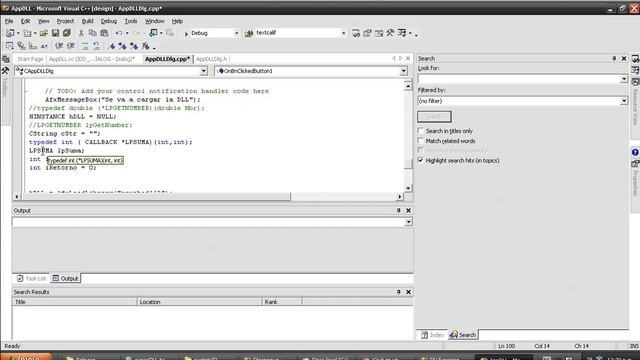The width and height of the screenshot is (640, 360).
Task: Open the Build menu
Action: 87,21
